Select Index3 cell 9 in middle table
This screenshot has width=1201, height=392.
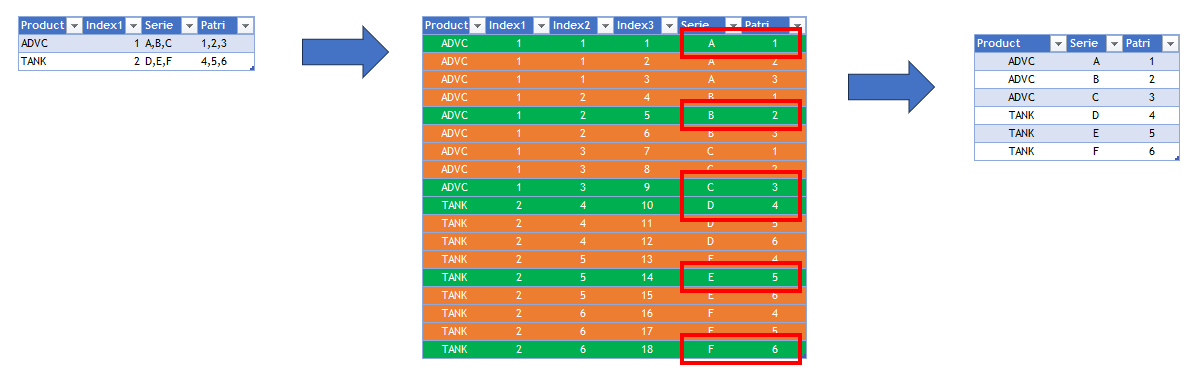[646, 187]
